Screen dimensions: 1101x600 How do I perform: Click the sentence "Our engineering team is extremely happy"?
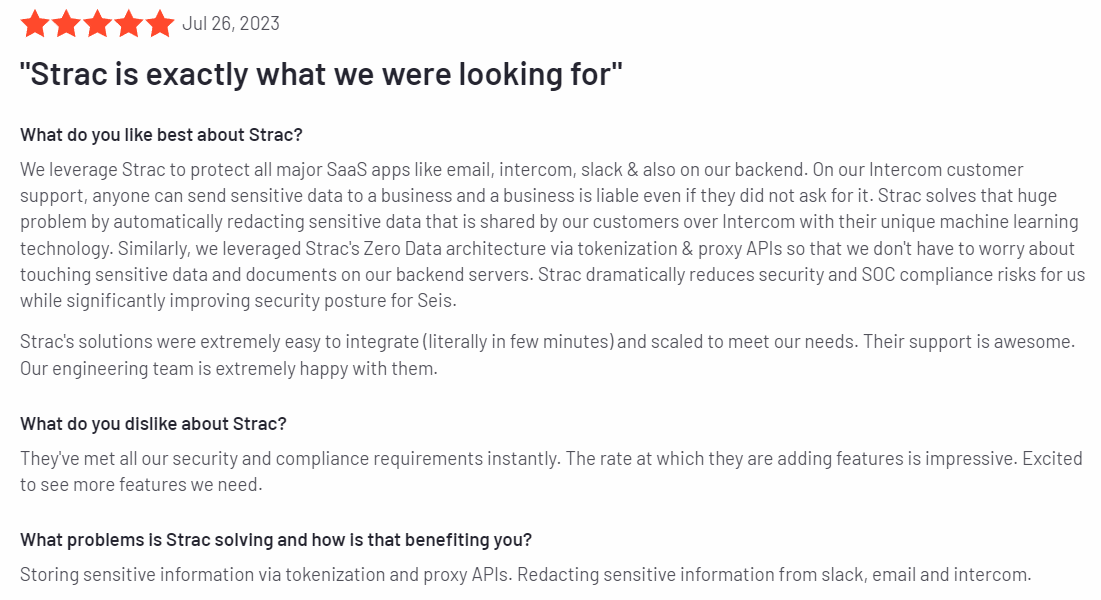coord(229,368)
